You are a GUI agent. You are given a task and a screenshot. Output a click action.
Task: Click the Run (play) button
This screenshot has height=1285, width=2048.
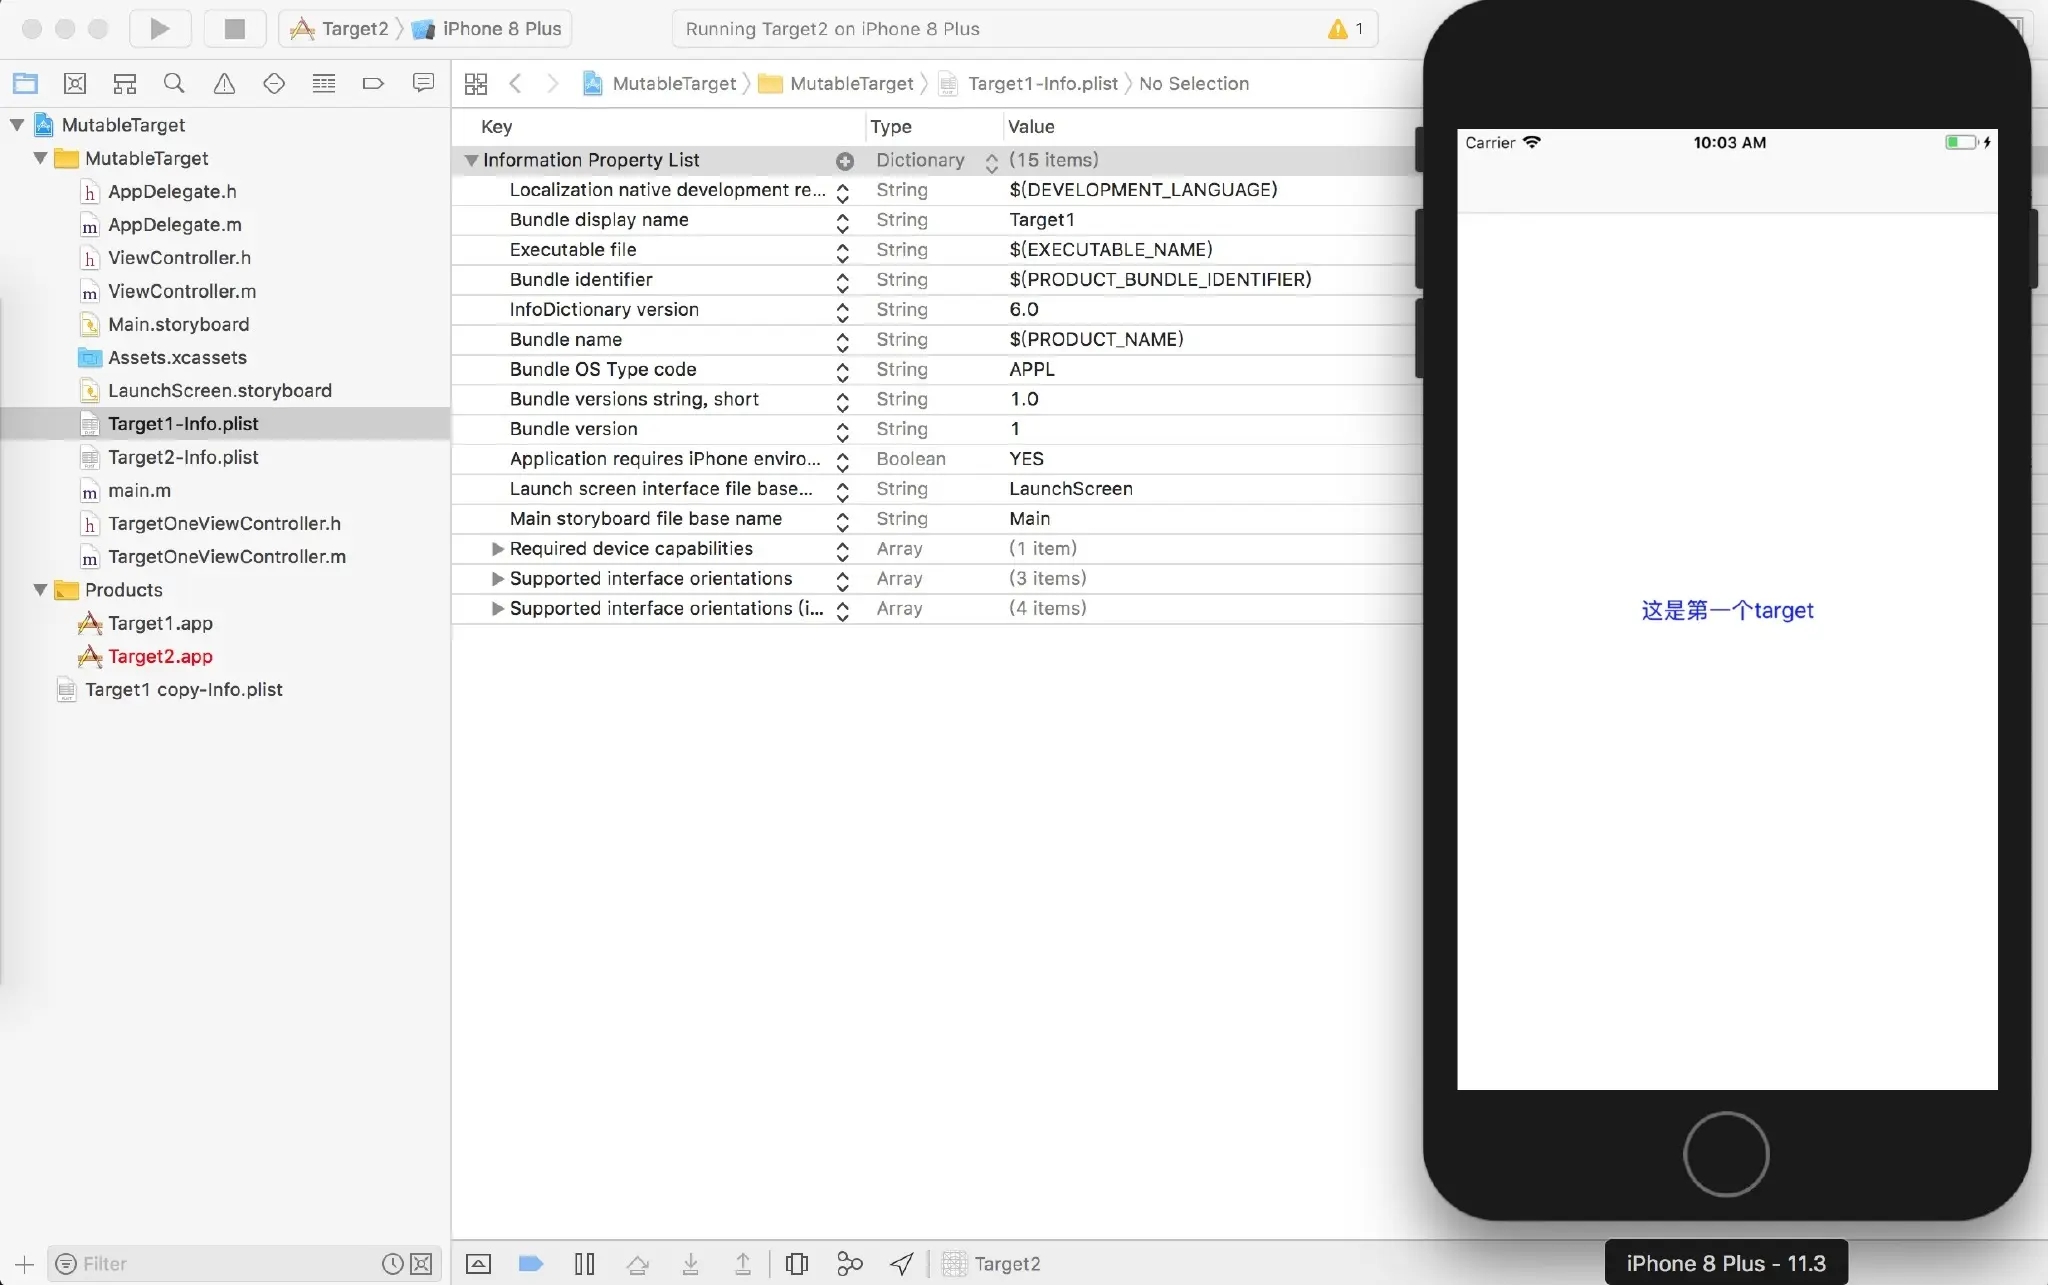[160, 29]
